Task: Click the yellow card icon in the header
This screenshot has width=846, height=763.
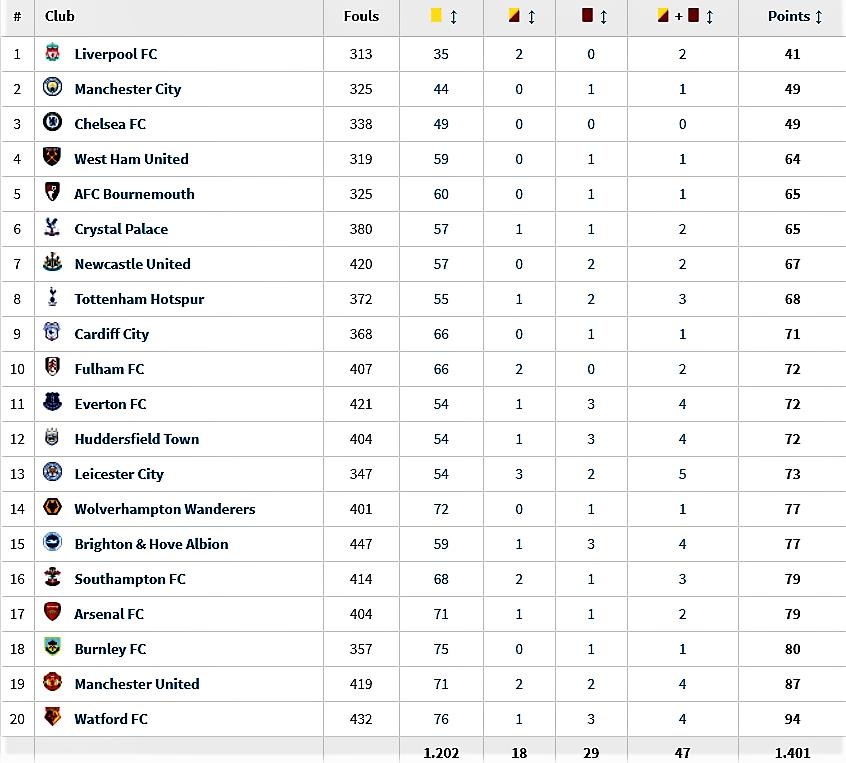Action: point(434,17)
